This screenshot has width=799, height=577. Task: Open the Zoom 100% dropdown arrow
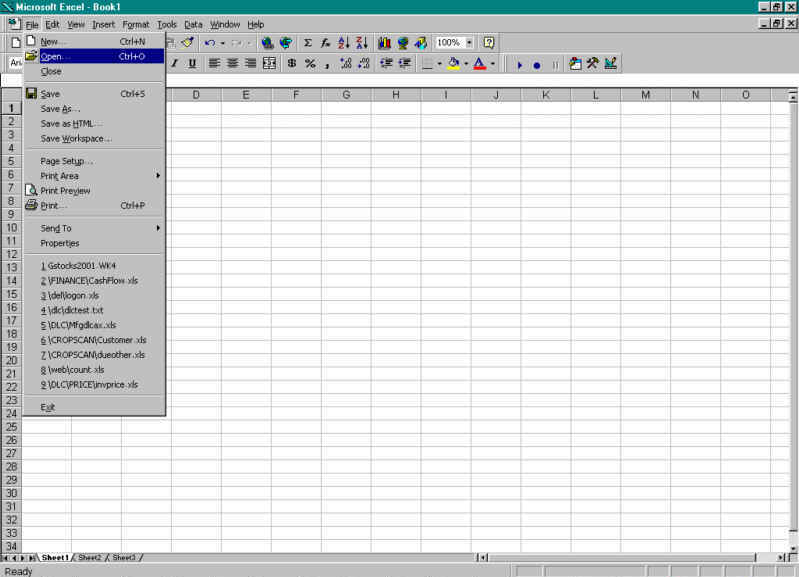coord(469,43)
